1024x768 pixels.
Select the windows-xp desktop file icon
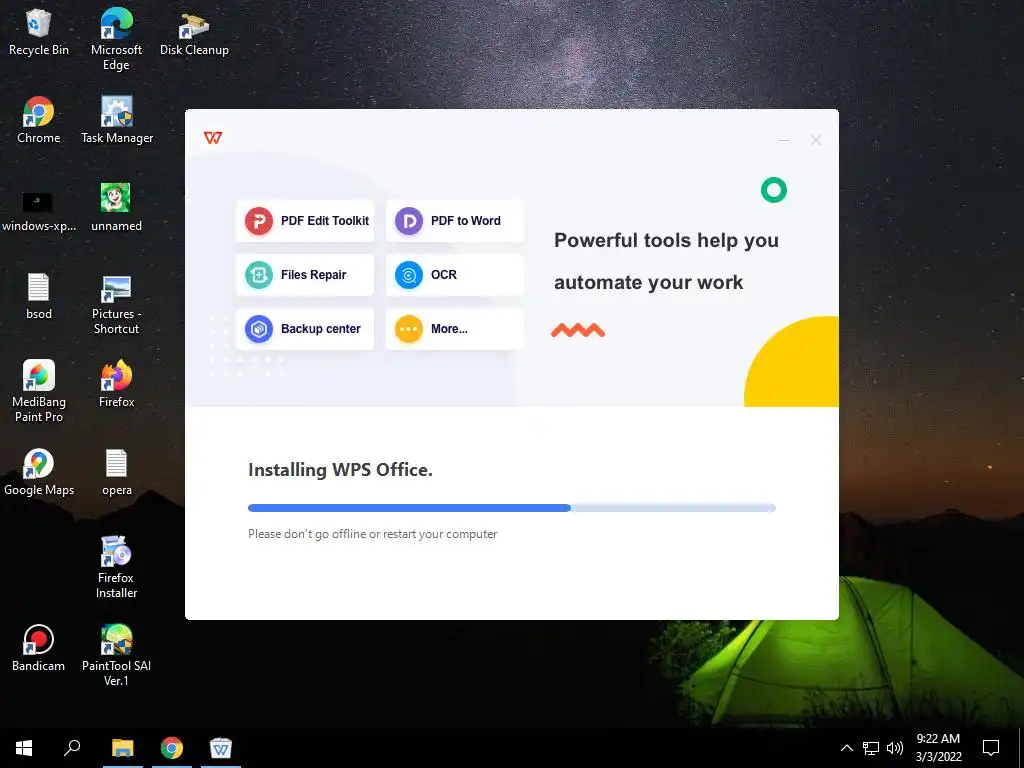tap(39, 210)
